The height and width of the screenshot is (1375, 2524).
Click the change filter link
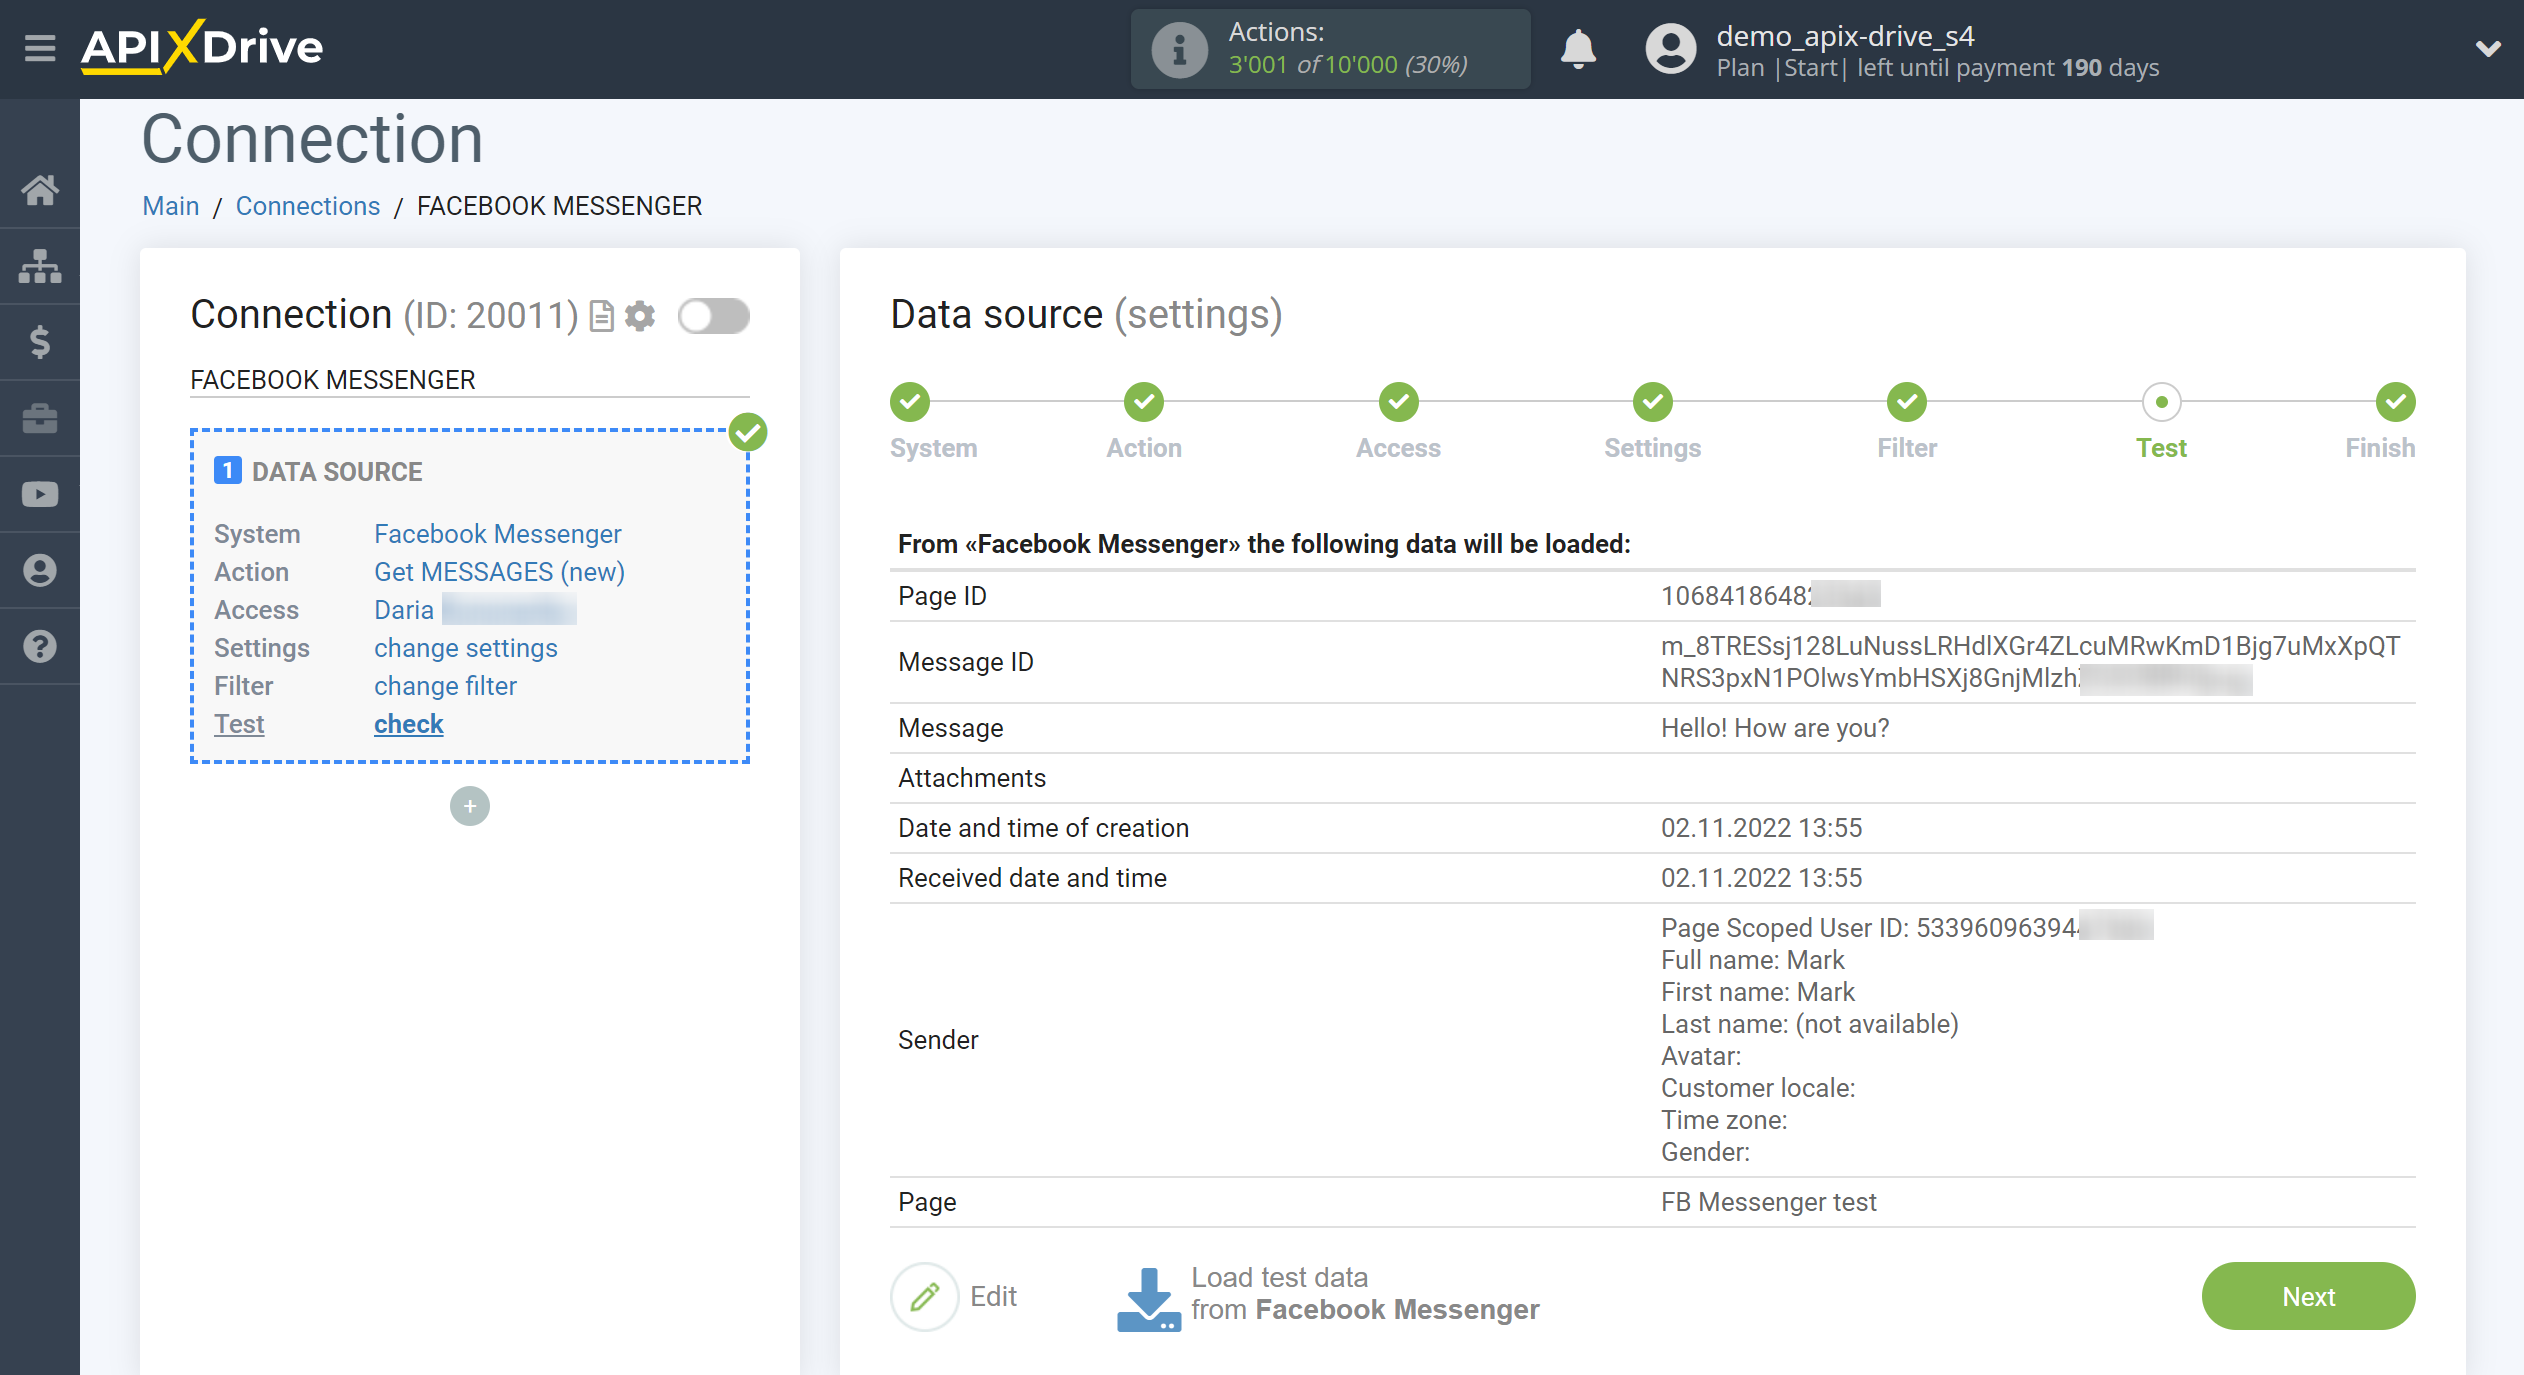[x=445, y=686]
